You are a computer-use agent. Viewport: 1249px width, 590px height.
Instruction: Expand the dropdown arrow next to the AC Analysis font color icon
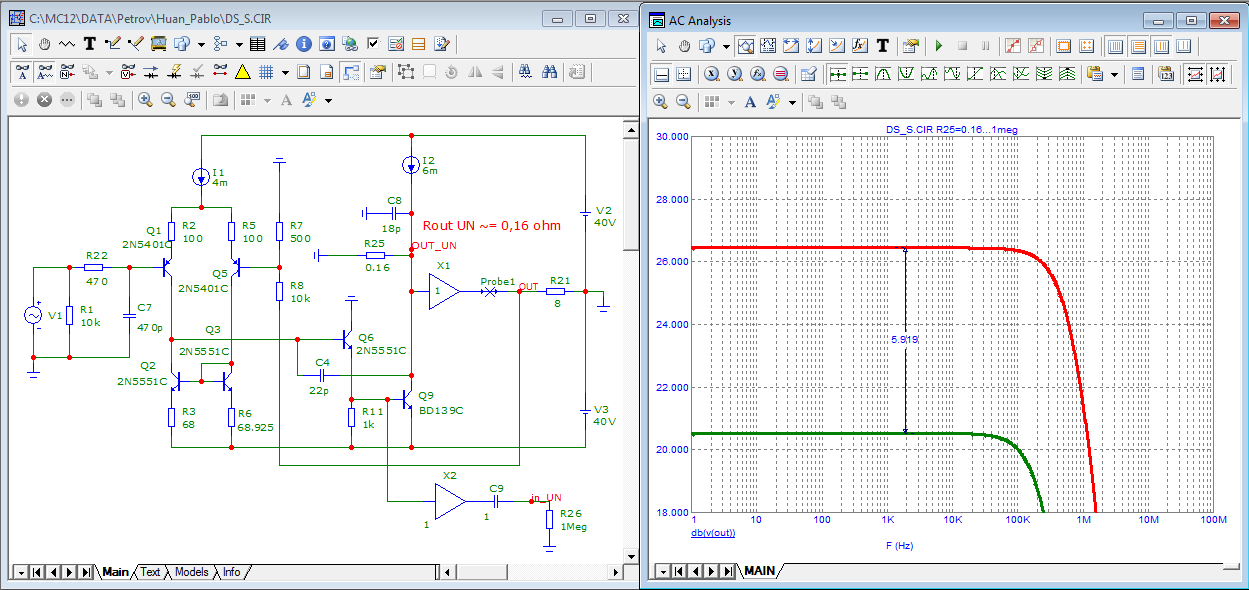pyautogui.click(x=792, y=102)
